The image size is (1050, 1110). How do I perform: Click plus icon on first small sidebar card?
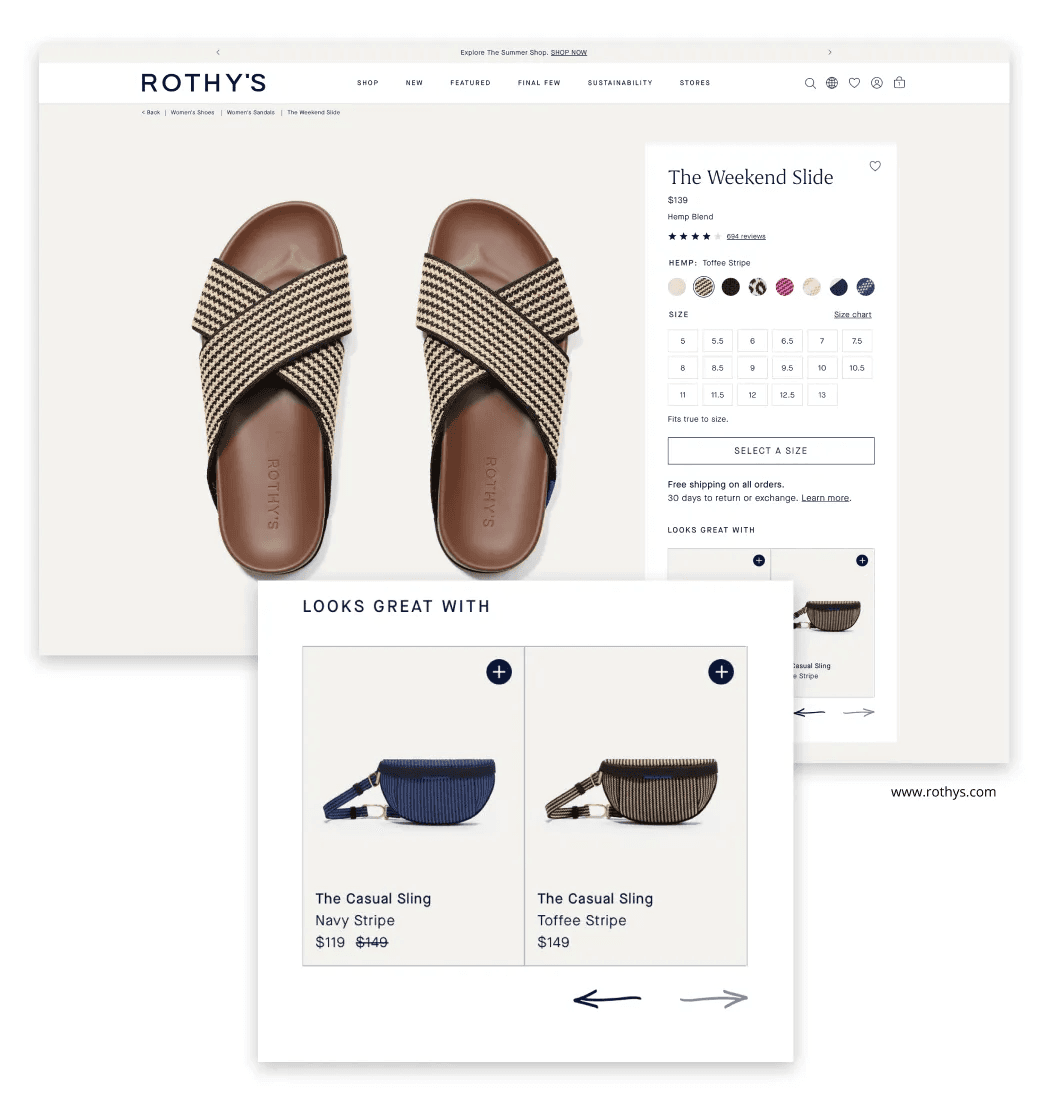pos(759,561)
